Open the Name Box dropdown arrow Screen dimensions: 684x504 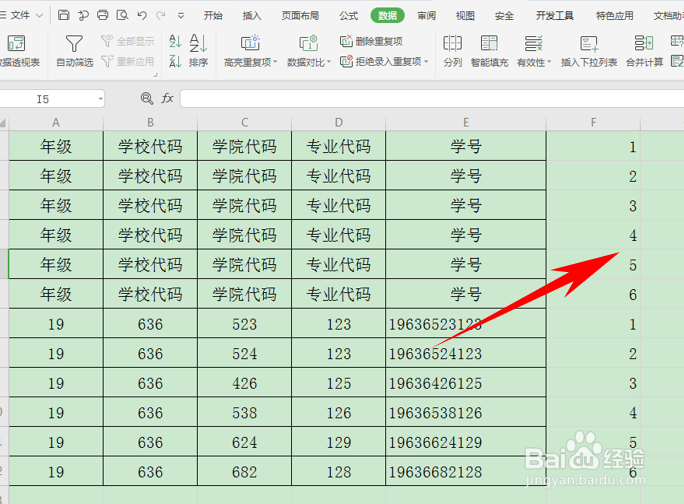tap(100, 99)
